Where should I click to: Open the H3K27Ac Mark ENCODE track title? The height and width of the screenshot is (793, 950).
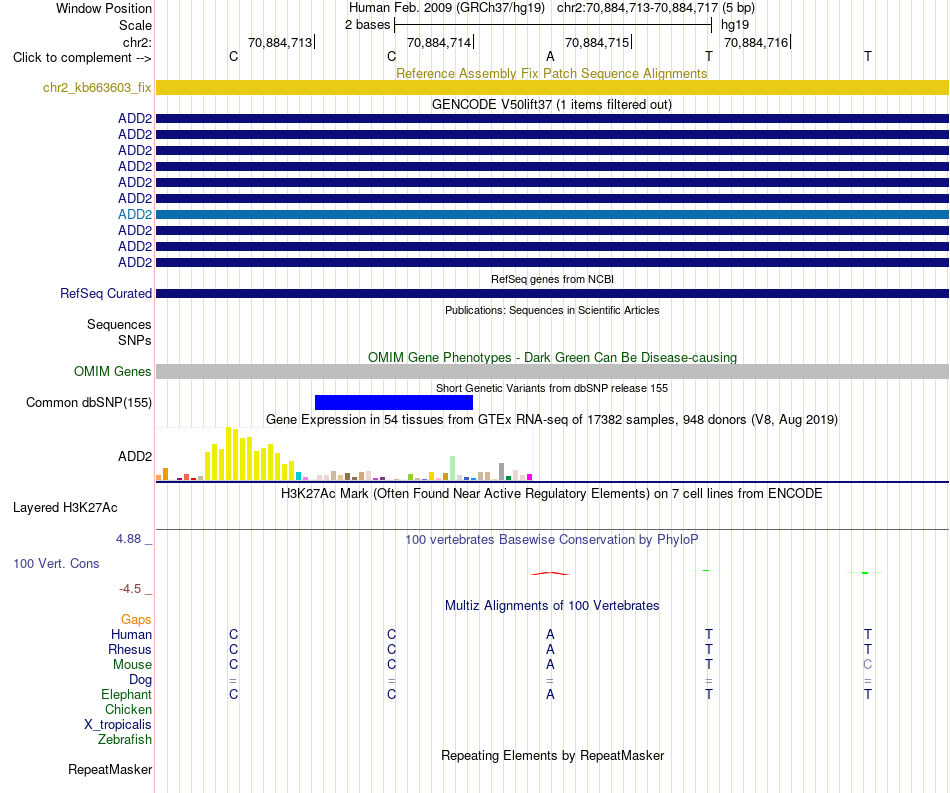coord(551,493)
